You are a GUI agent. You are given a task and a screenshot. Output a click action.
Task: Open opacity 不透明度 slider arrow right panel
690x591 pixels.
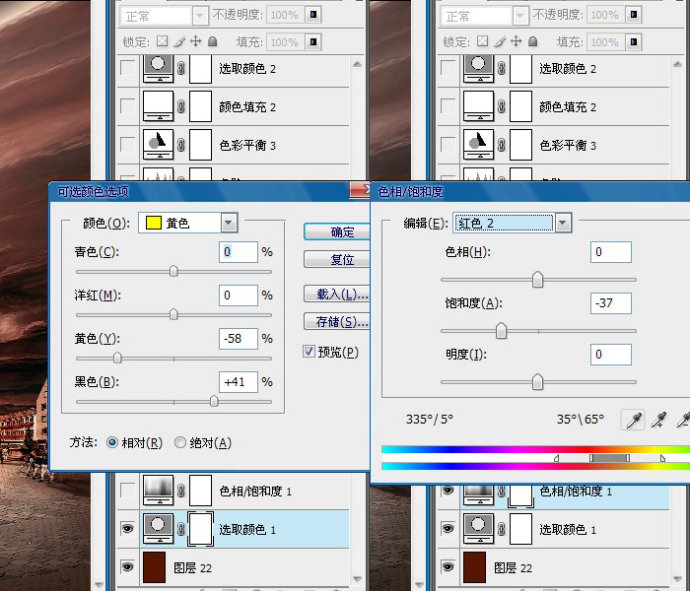coord(634,15)
